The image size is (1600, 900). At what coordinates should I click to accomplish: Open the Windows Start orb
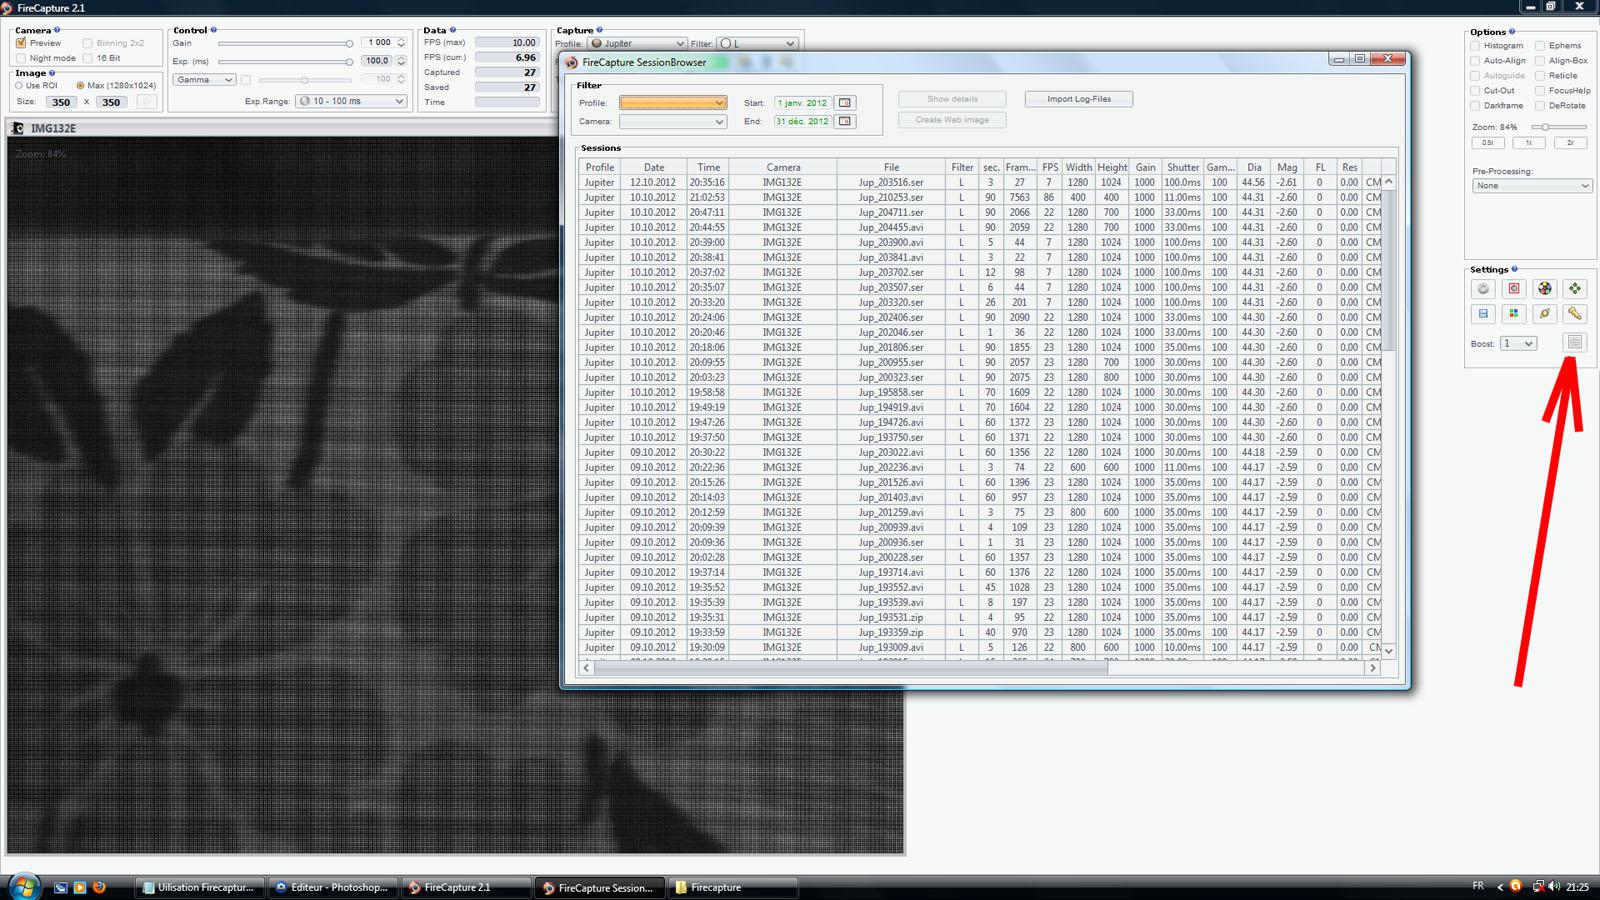(23, 887)
